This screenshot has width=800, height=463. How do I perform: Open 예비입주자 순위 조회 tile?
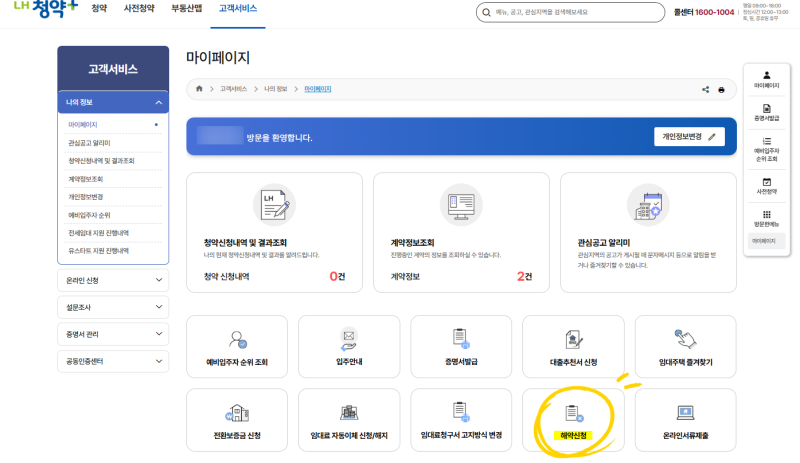coord(237,347)
